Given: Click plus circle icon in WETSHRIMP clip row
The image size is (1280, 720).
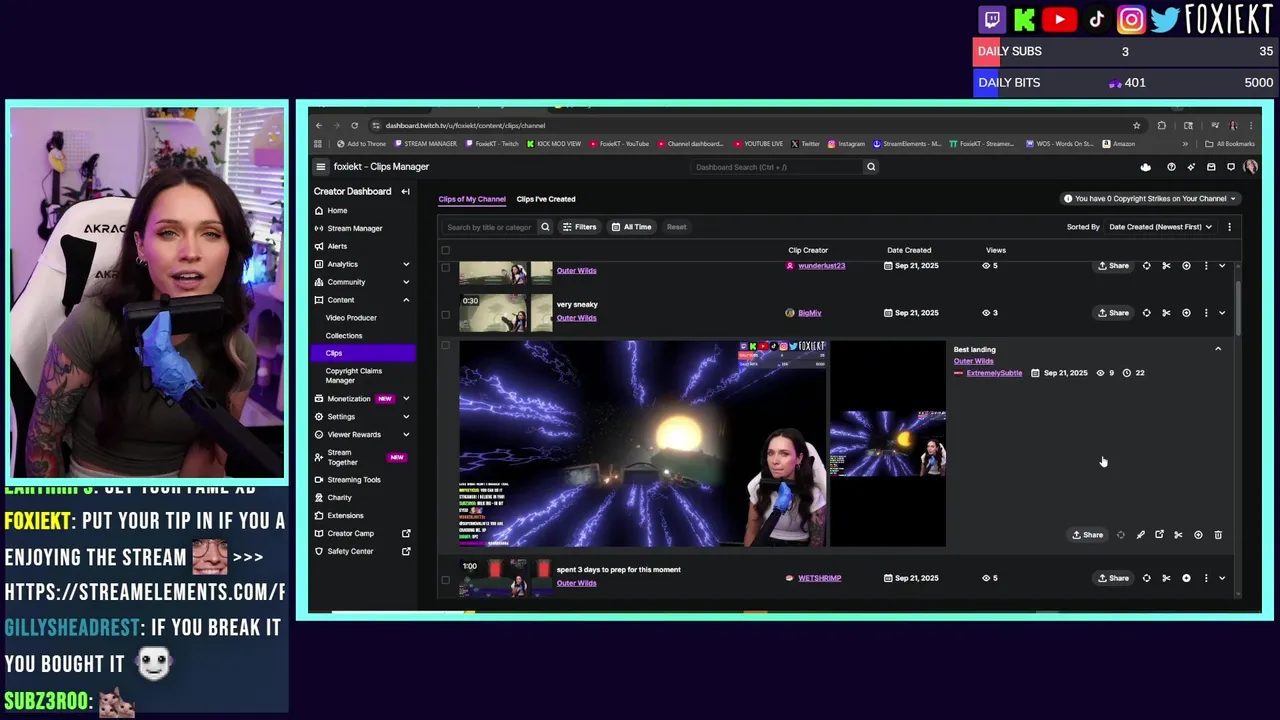Looking at the screenshot, I should click(1186, 578).
